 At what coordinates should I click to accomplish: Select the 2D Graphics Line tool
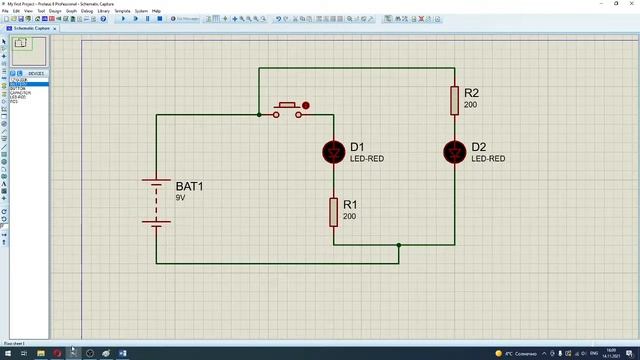tap(4, 147)
